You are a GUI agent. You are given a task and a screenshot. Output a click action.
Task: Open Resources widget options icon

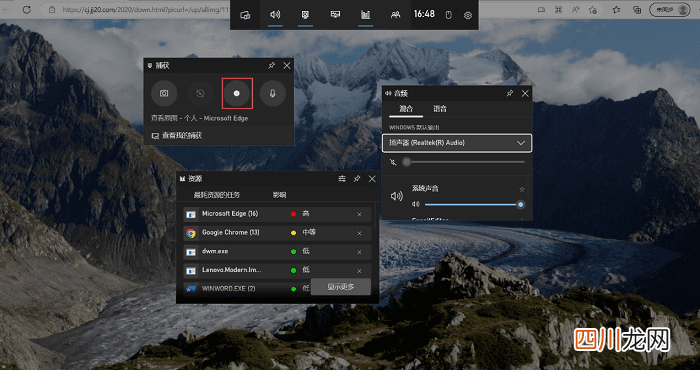click(342, 179)
